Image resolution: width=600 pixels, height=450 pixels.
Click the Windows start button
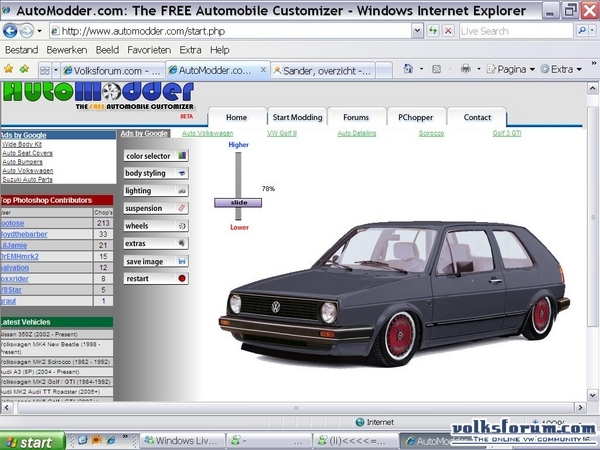tap(33, 441)
